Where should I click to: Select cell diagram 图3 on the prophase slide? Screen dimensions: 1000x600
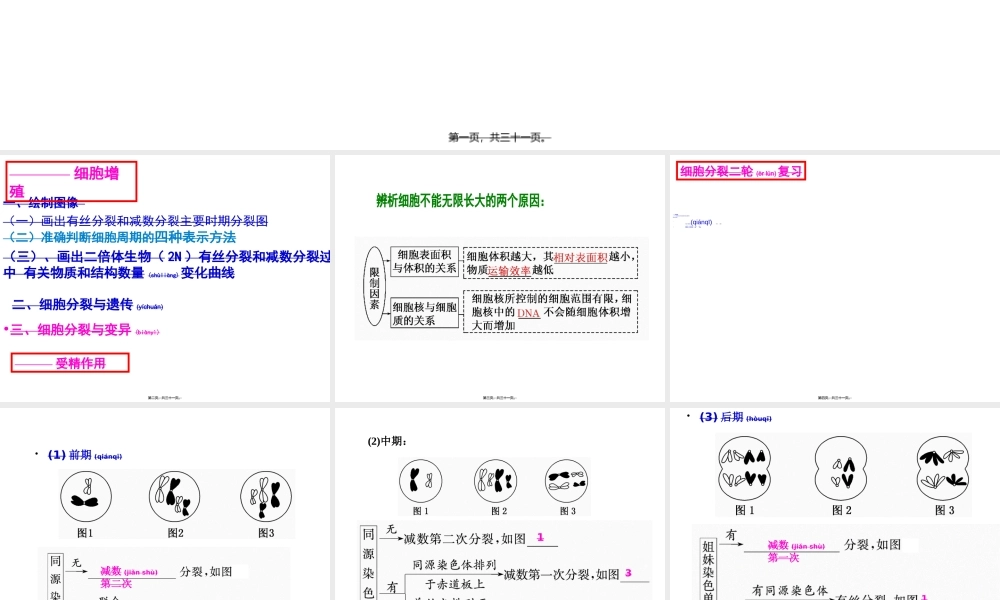tap(264, 495)
